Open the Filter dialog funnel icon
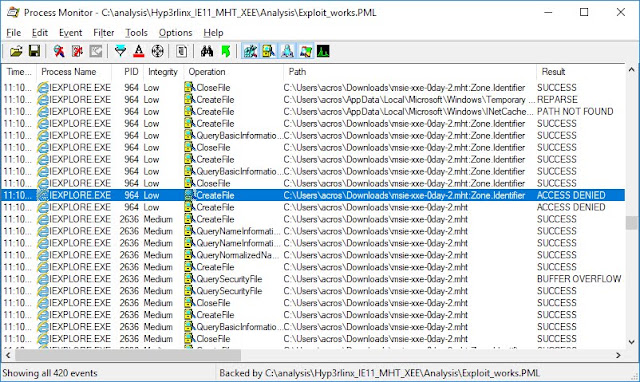 [x=120, y=51]
